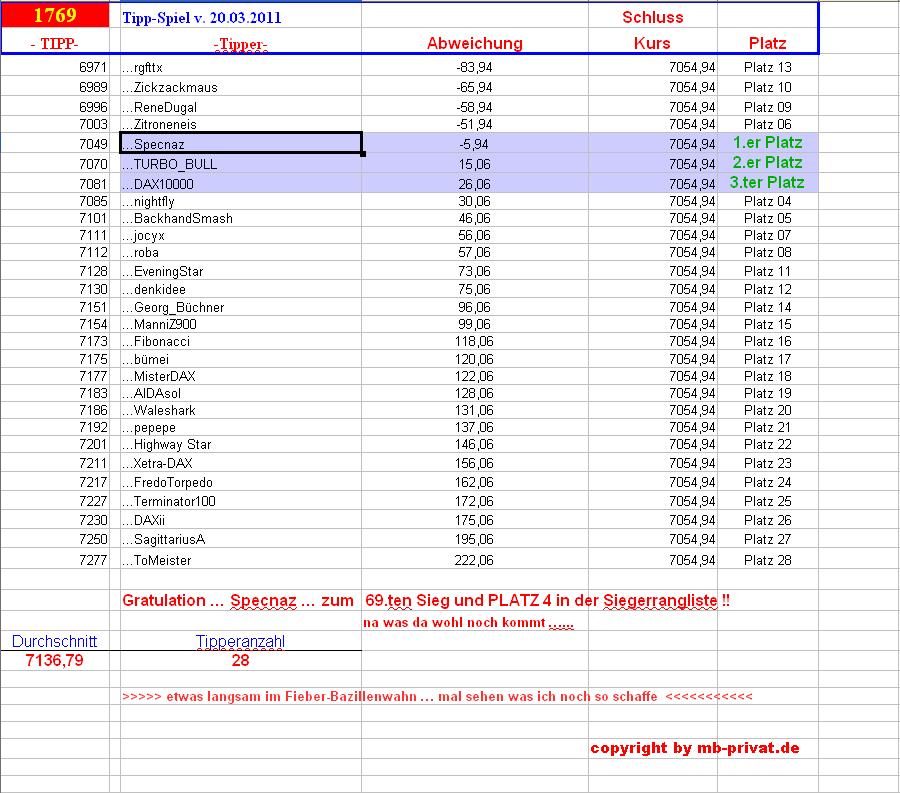Click the Zickzackmaus name cell
This screenshot has width=900, height=793.
click(x=240, y=87)
